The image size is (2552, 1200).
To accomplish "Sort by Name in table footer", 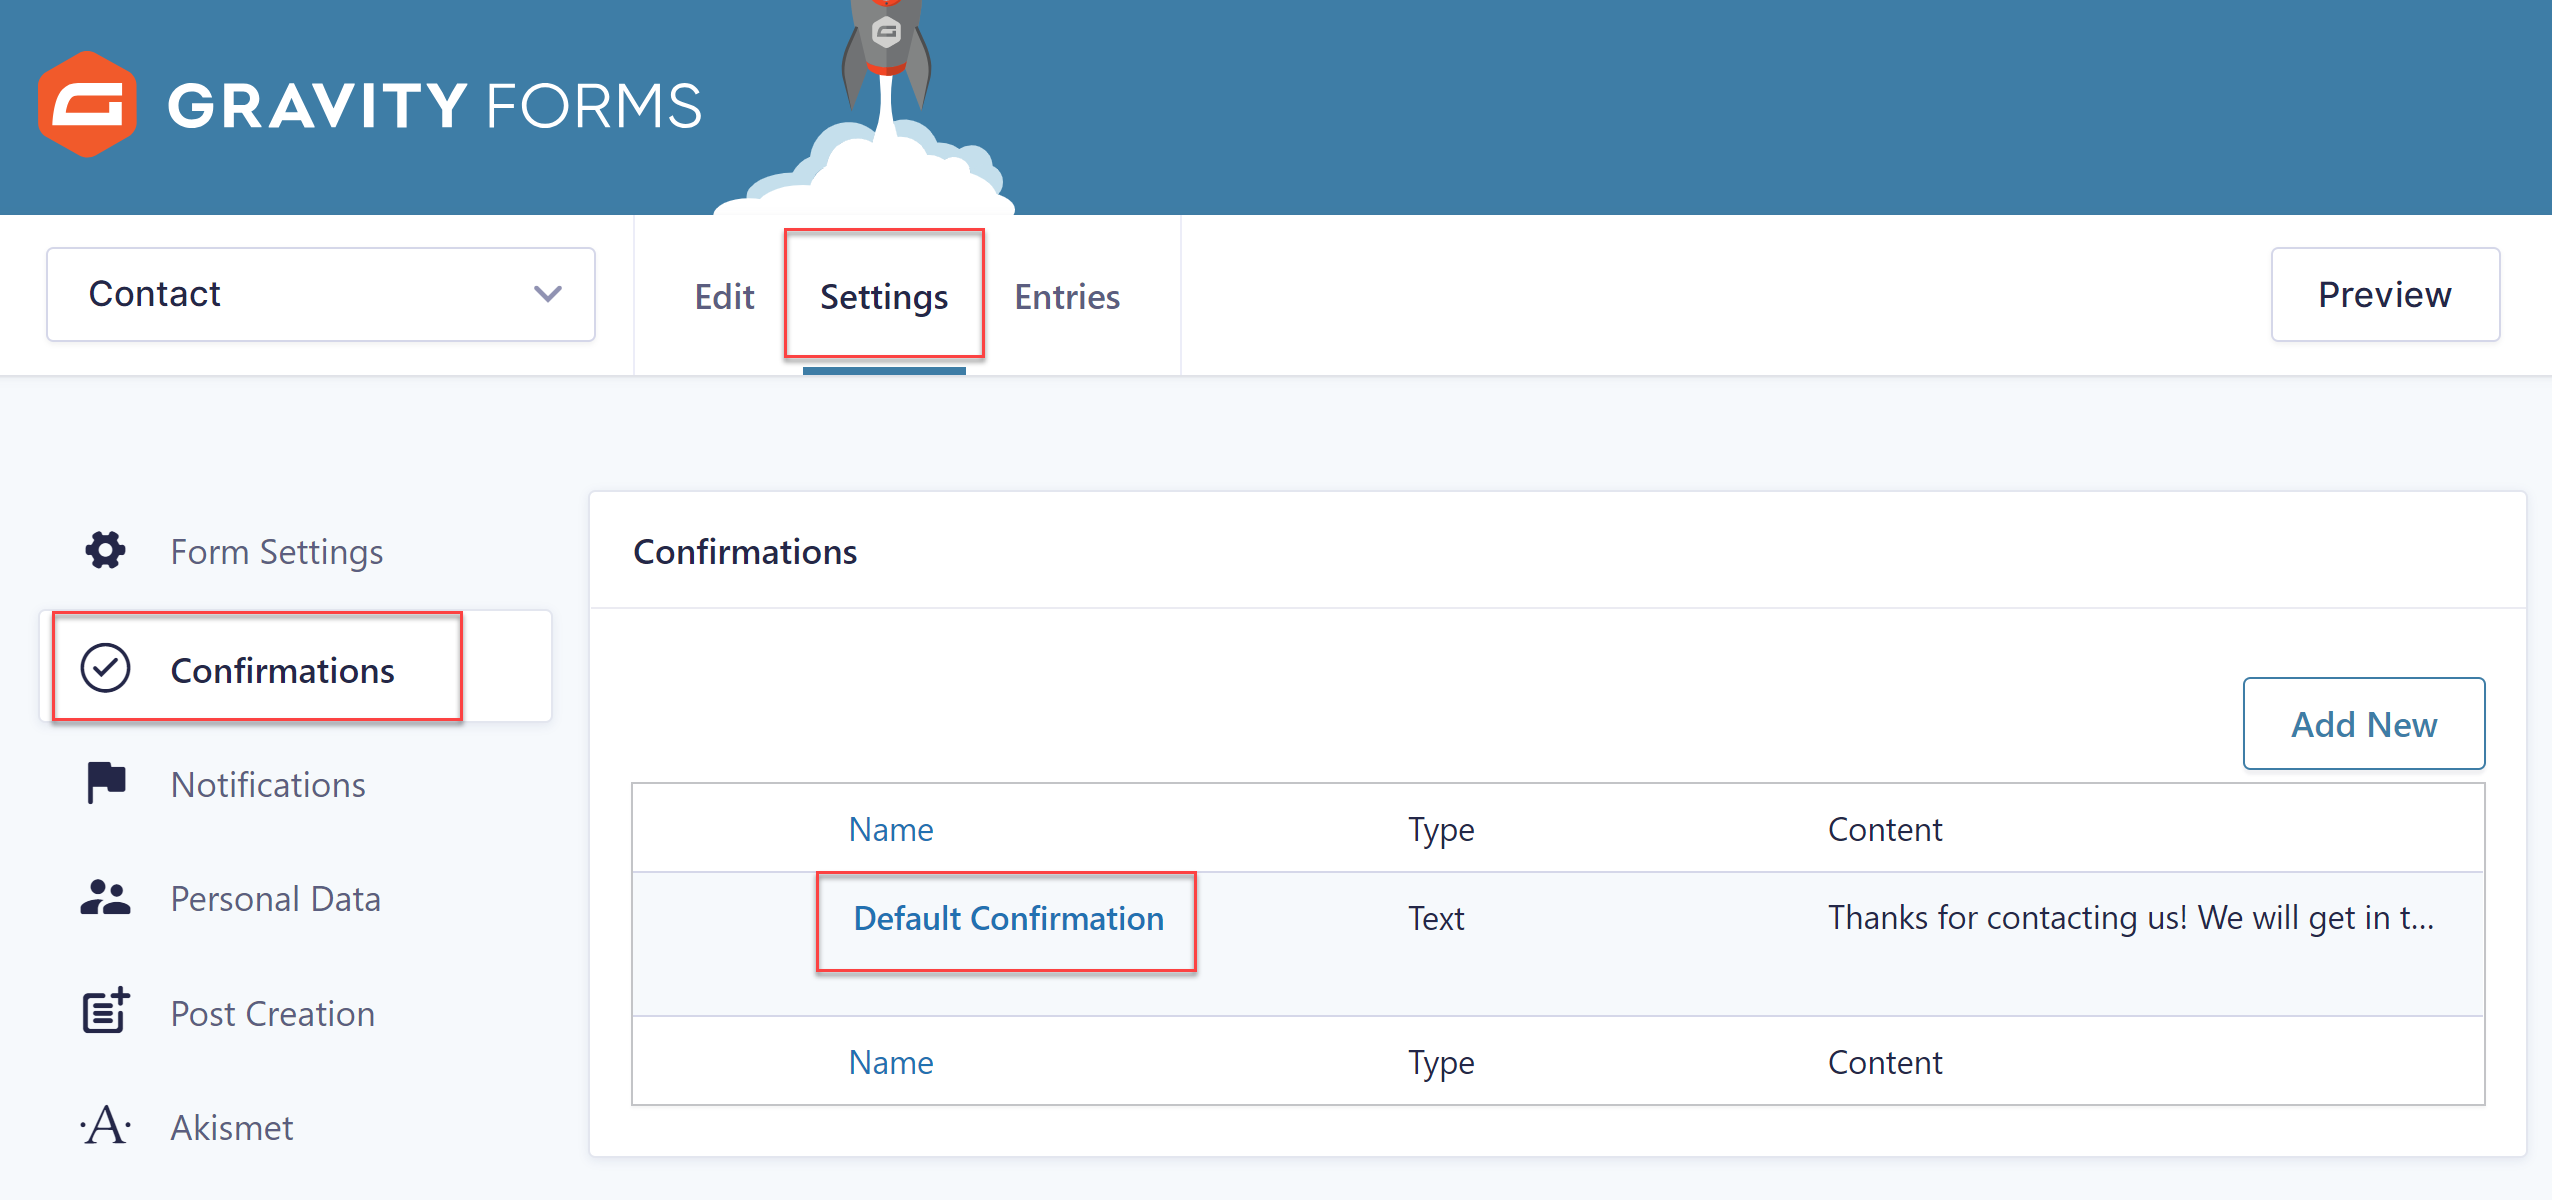I will (x=890, y=1063).
